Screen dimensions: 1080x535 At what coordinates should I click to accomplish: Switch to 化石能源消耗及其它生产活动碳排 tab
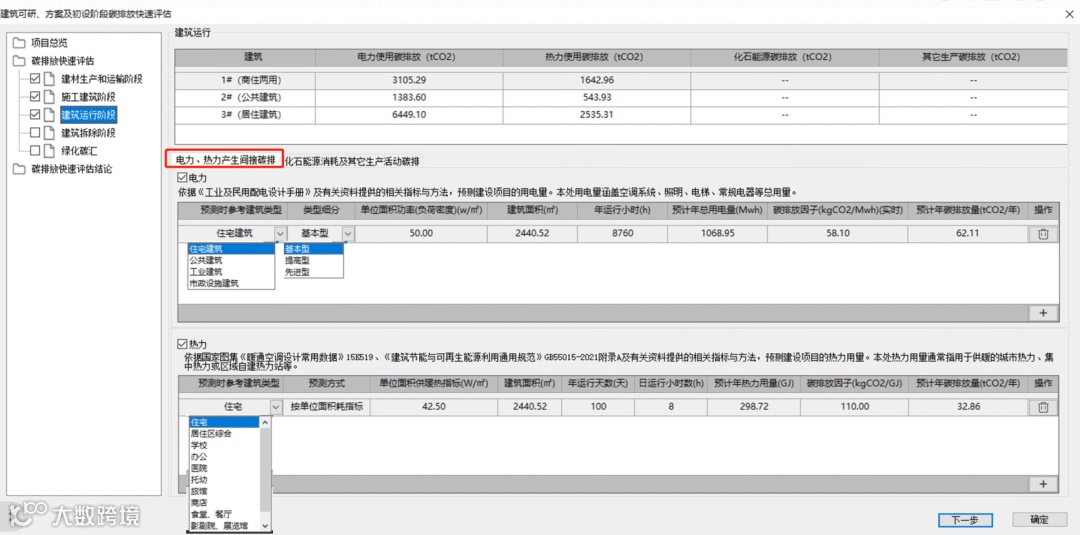point(353,161)
